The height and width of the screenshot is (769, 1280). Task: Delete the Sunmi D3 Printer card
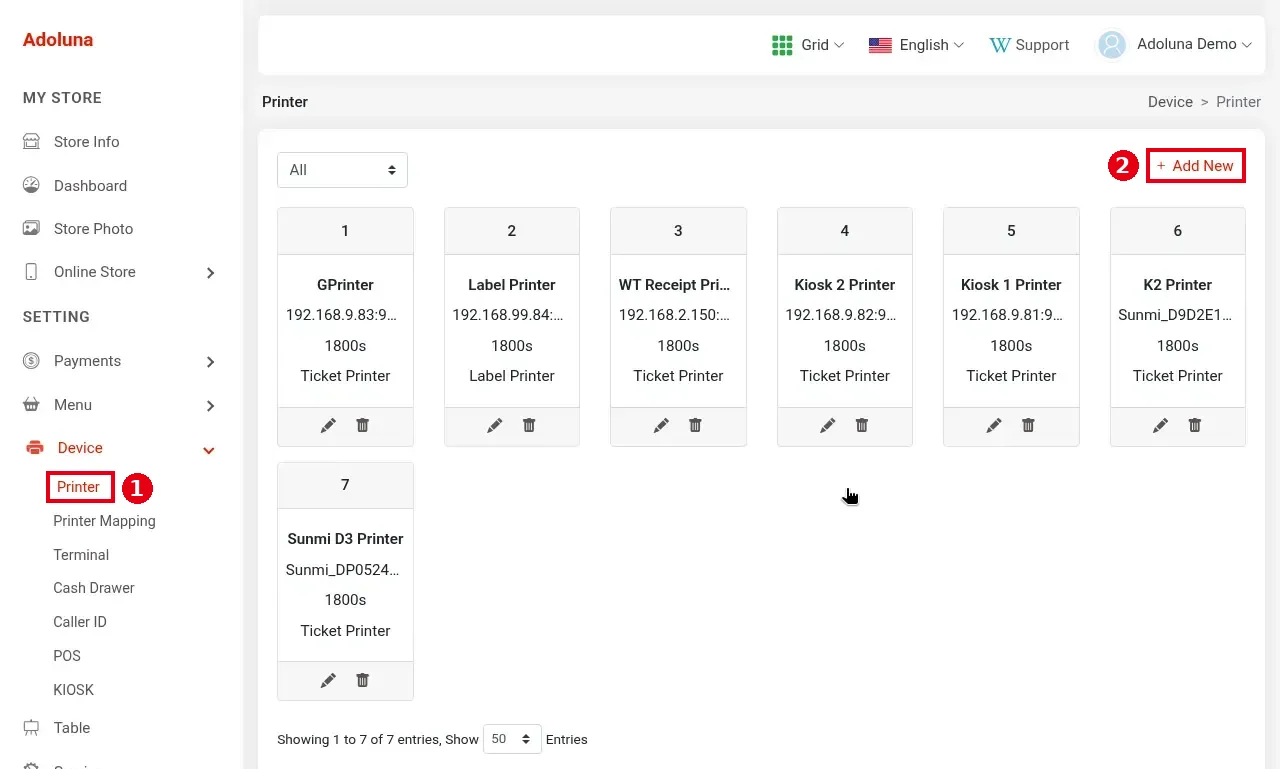363,680
